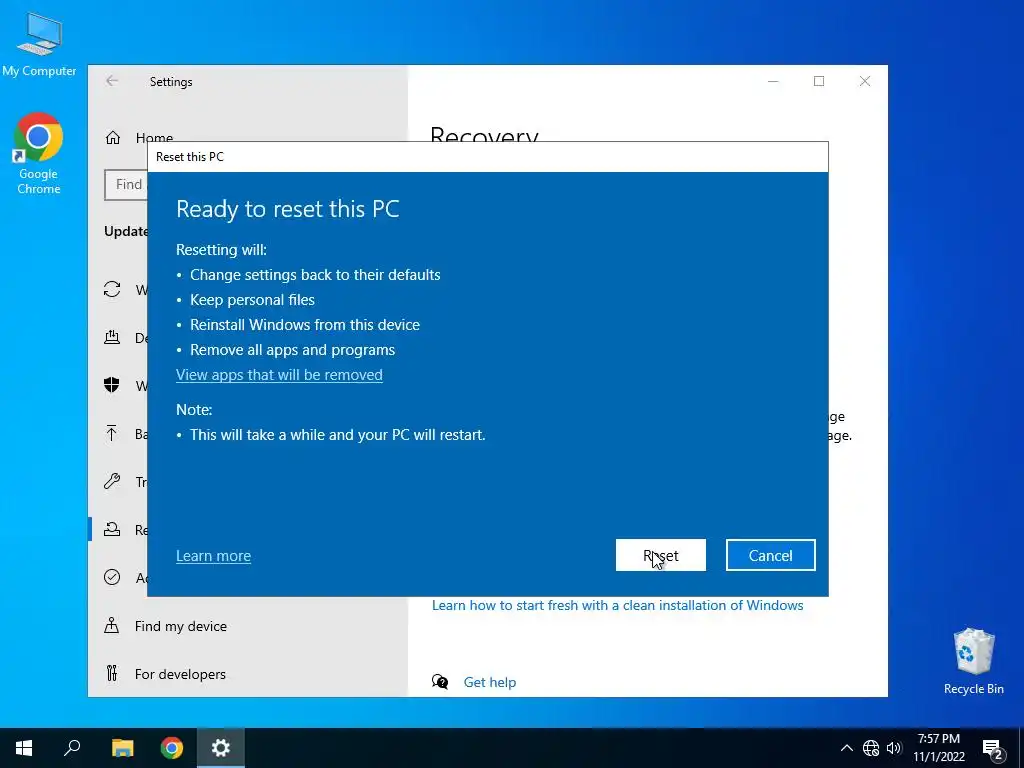Click 'Change settings back to their defaults' text

click(315, 275)
